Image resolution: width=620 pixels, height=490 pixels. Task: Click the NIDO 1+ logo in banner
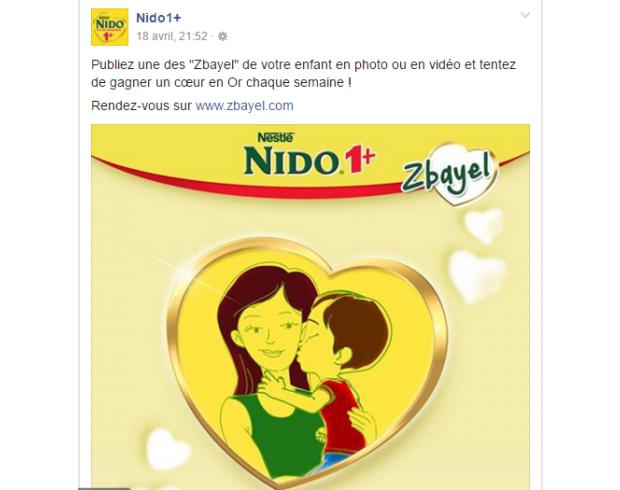coord(309,160)
